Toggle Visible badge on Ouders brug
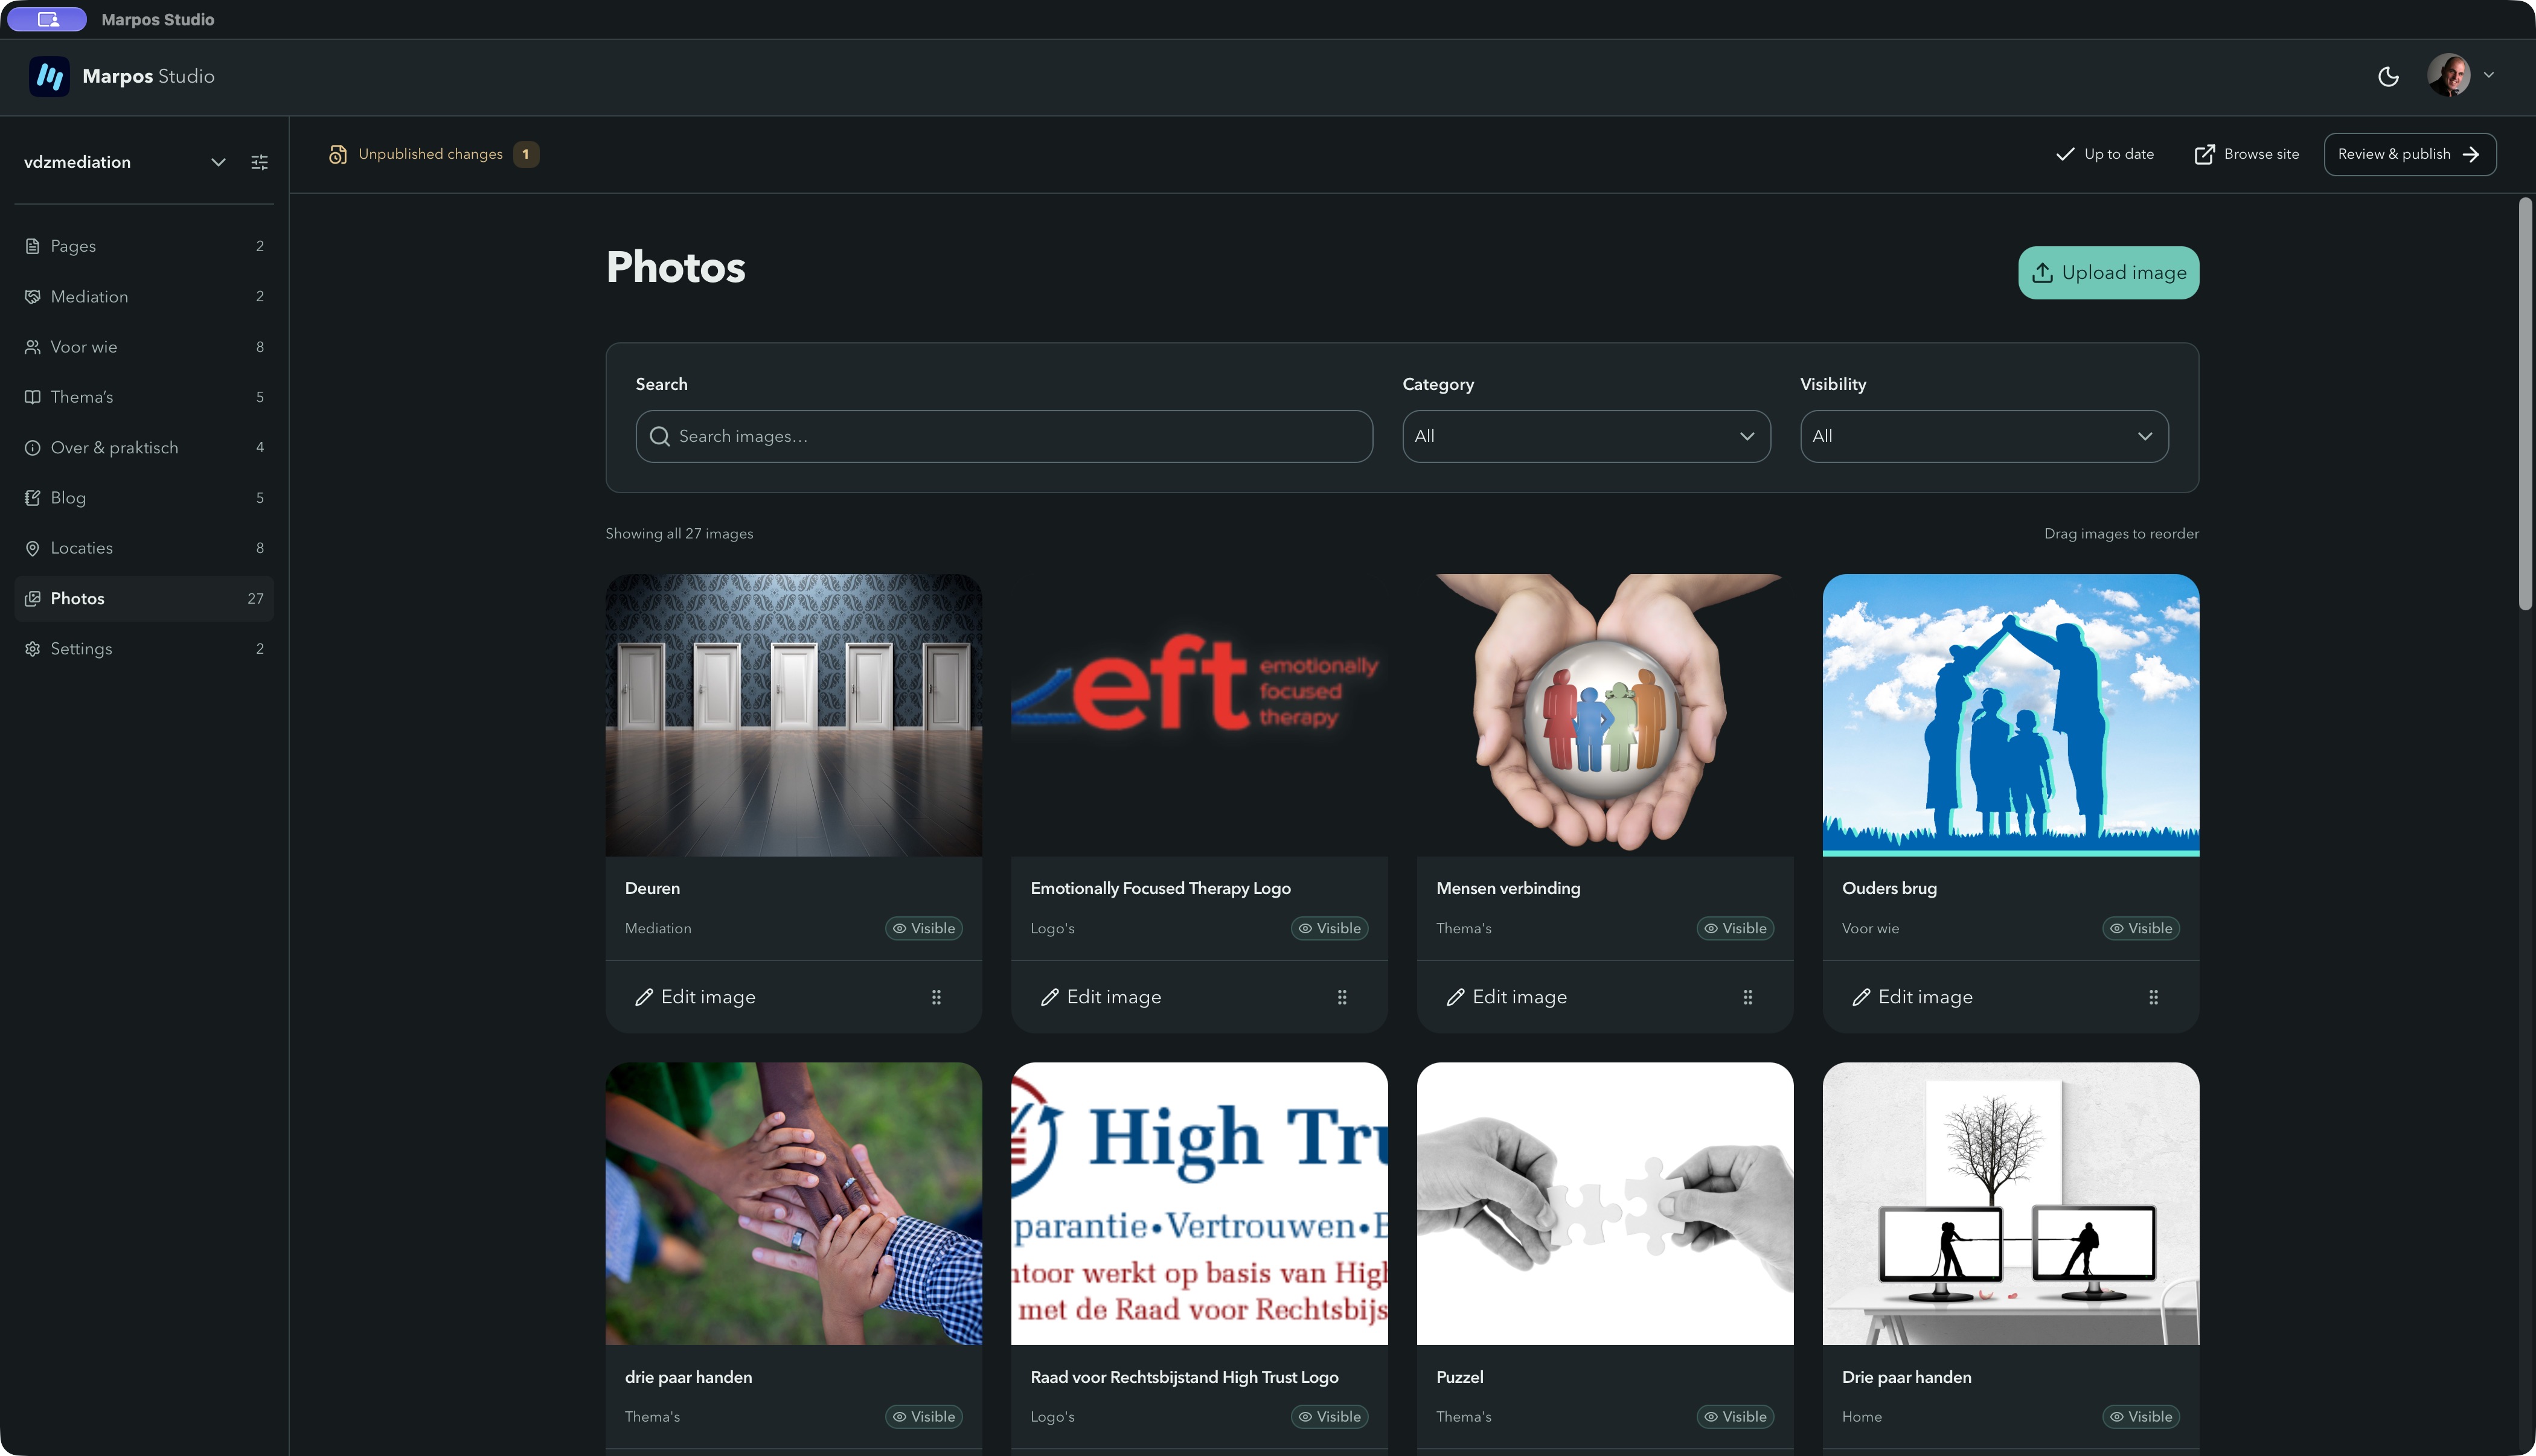Screen dimensions: 2536x1456 [2141, 928]
